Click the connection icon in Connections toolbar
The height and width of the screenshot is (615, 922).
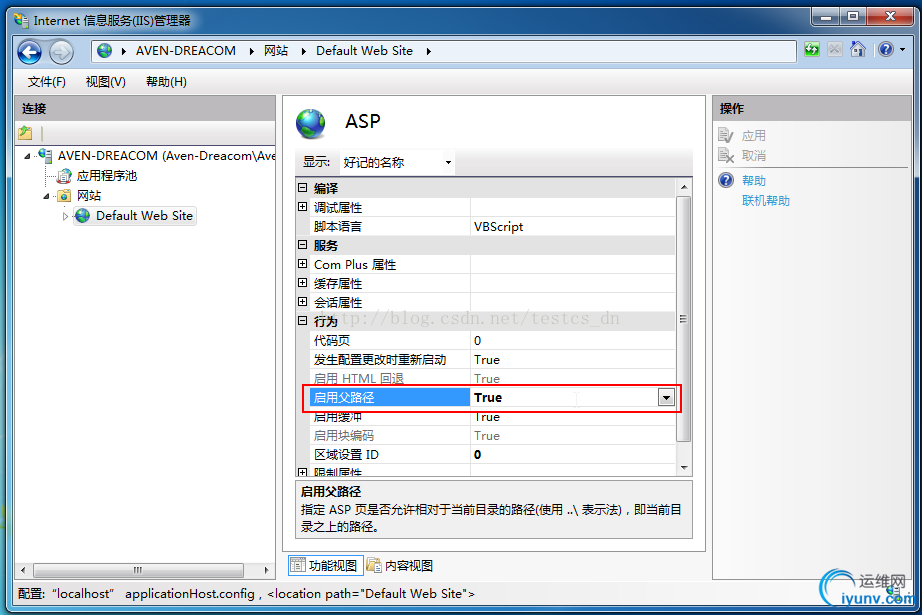point(25,133)
